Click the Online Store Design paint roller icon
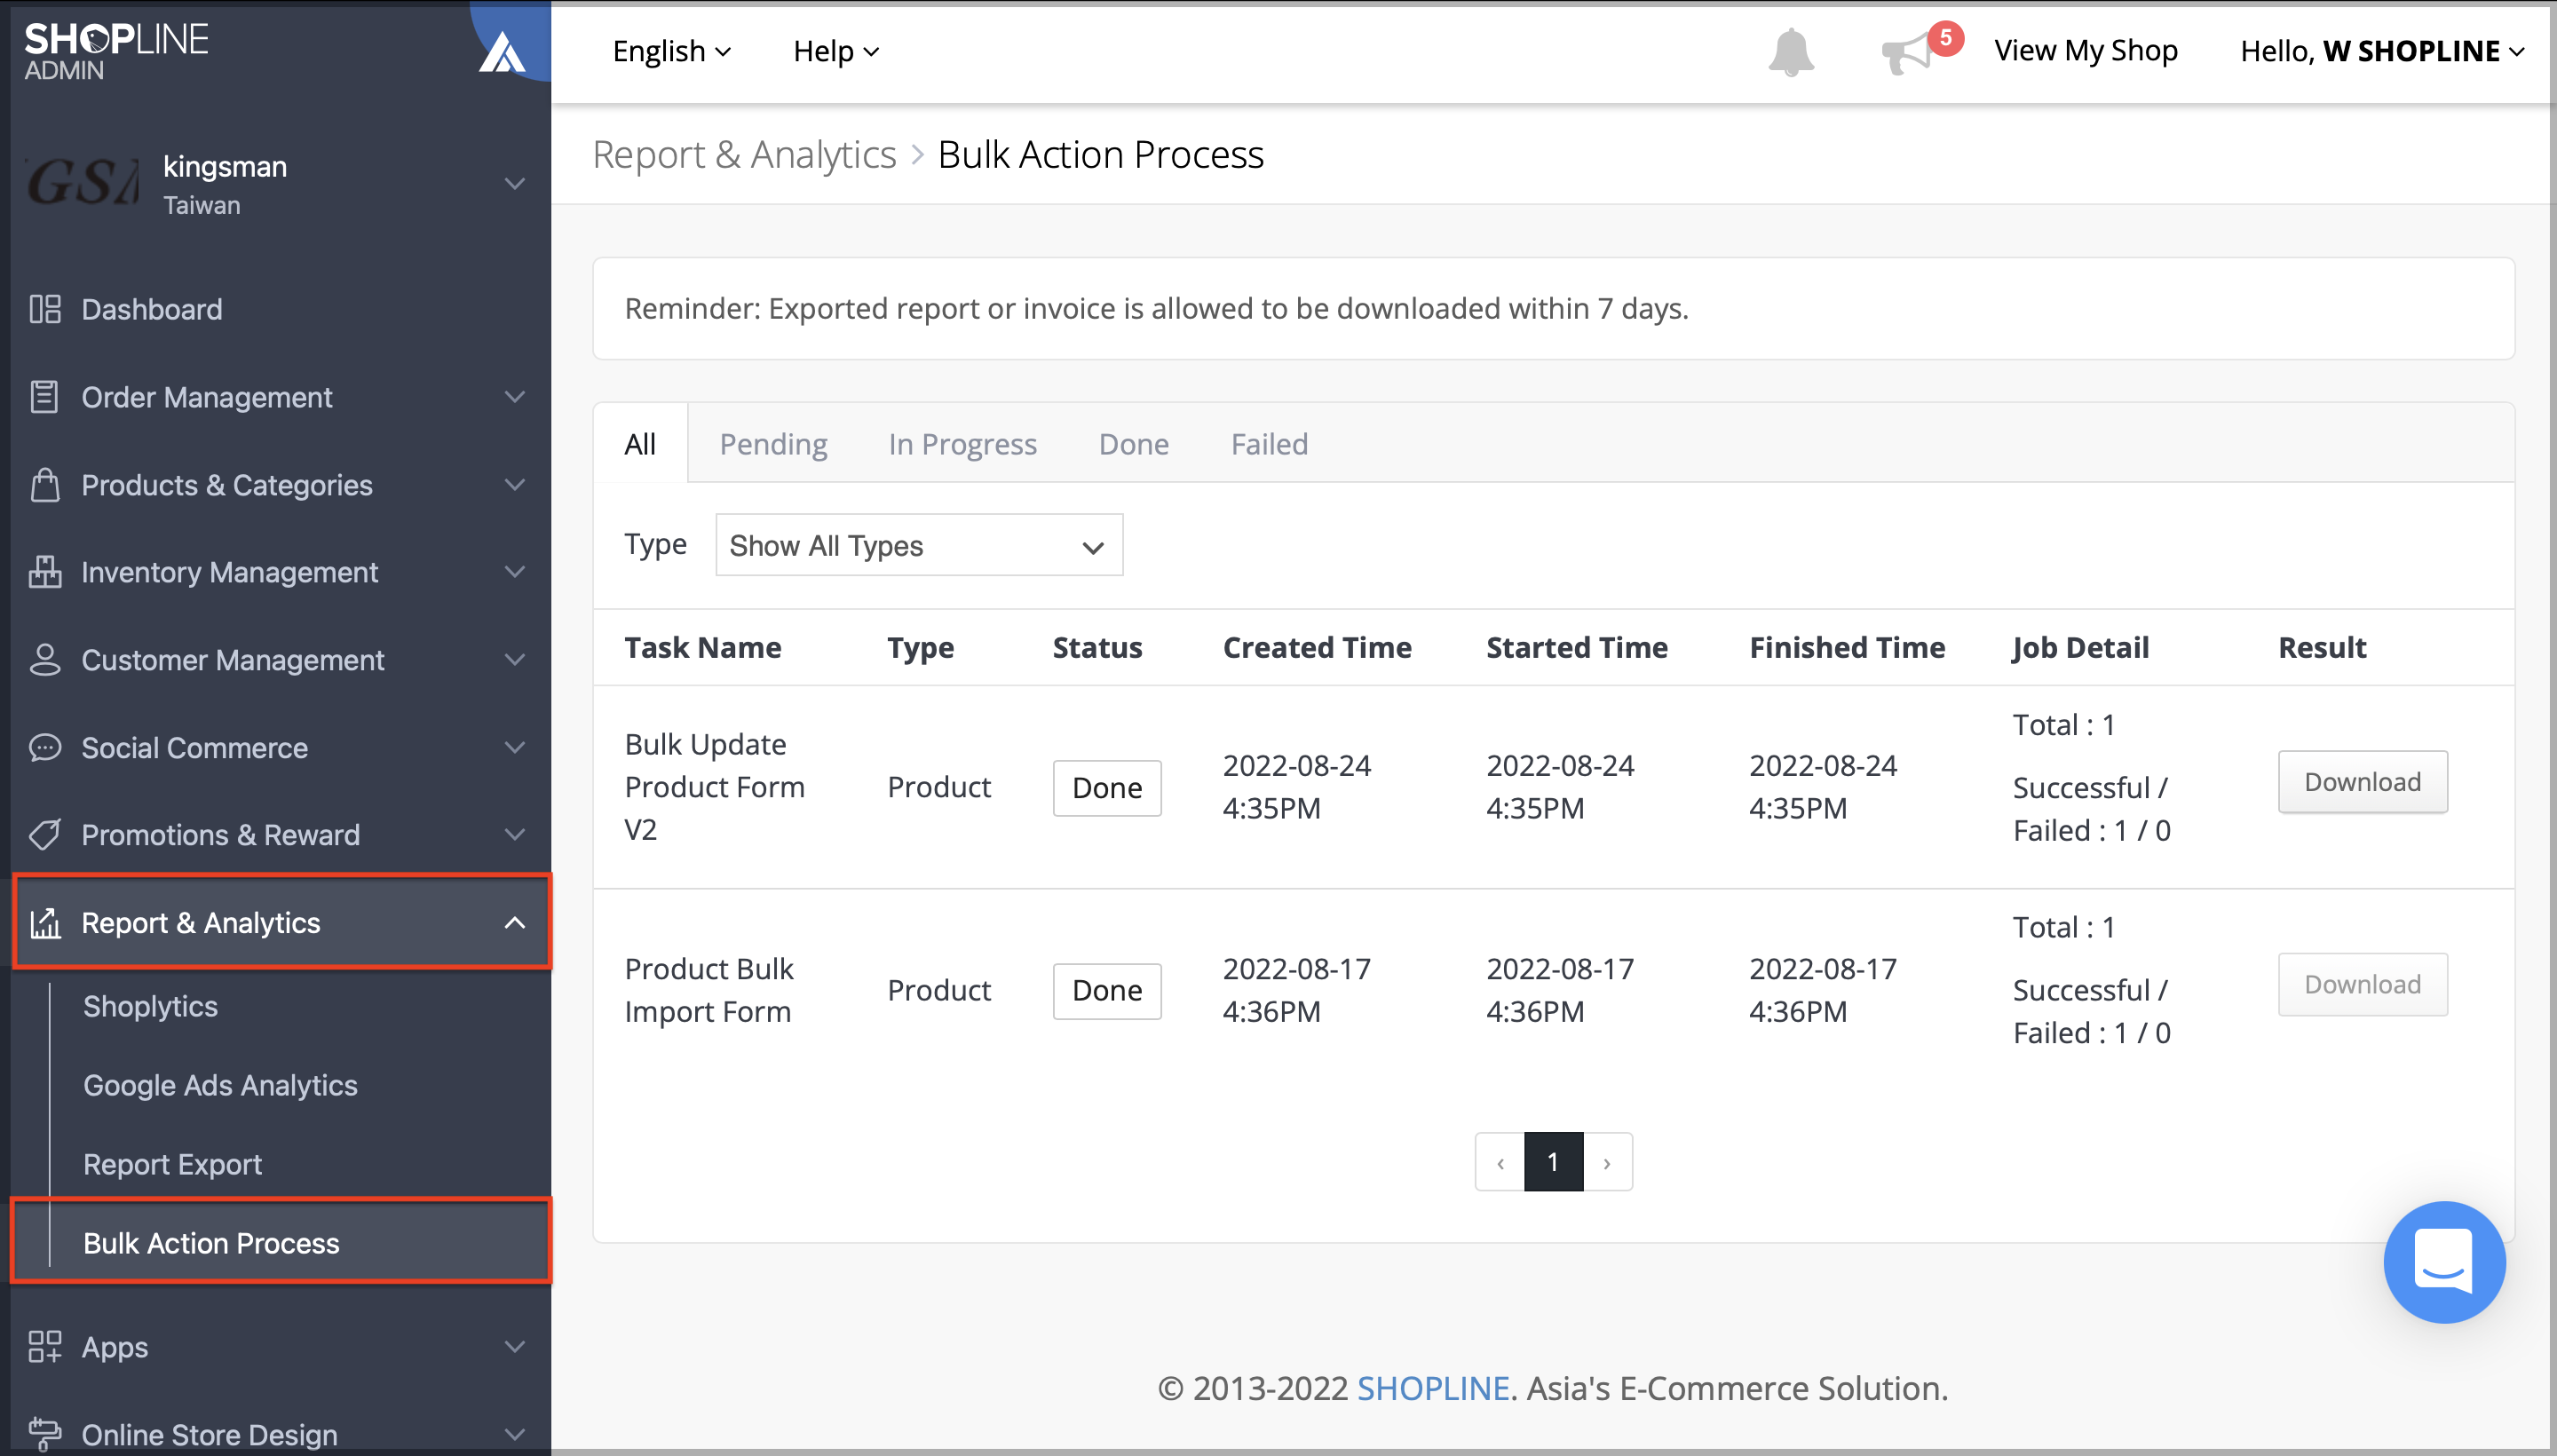This screenshot has width=2557, height=1456. (45, 1435)
